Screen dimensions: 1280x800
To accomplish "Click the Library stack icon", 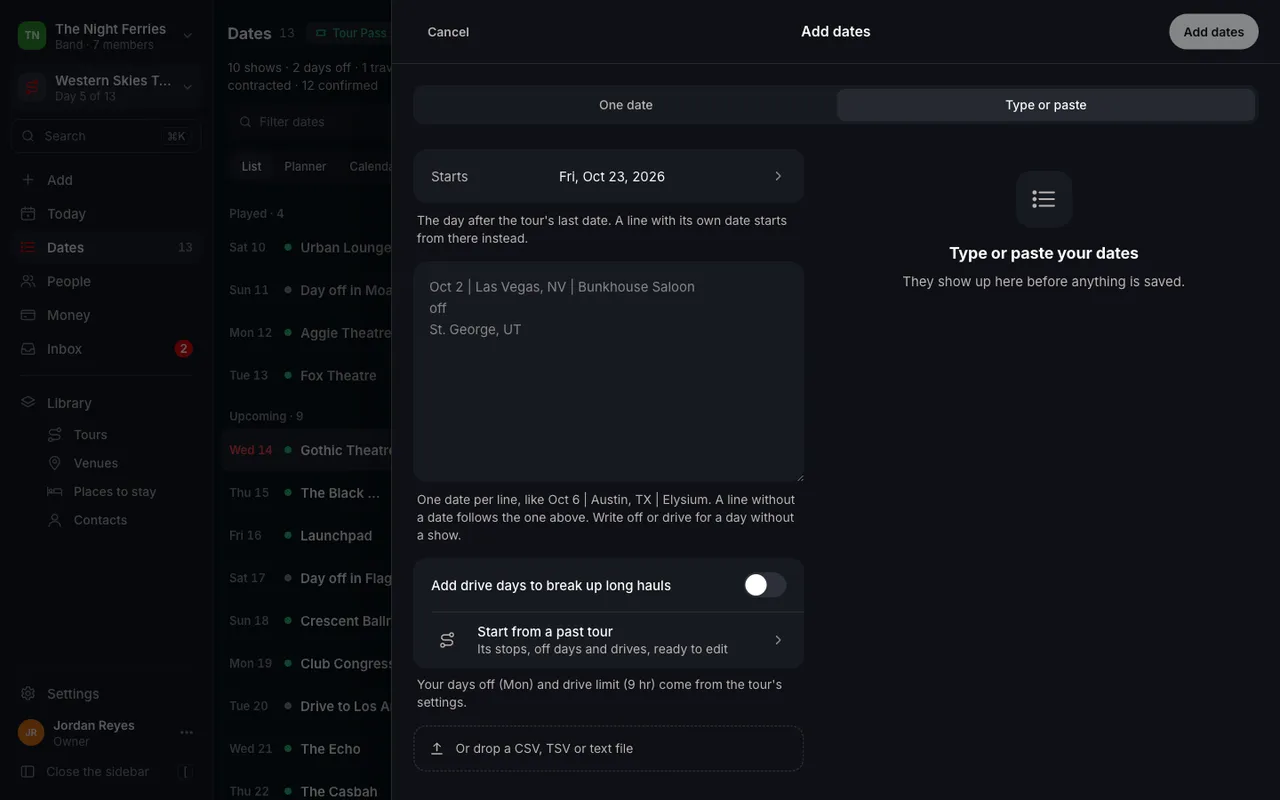I will click(x=28, y=403).
